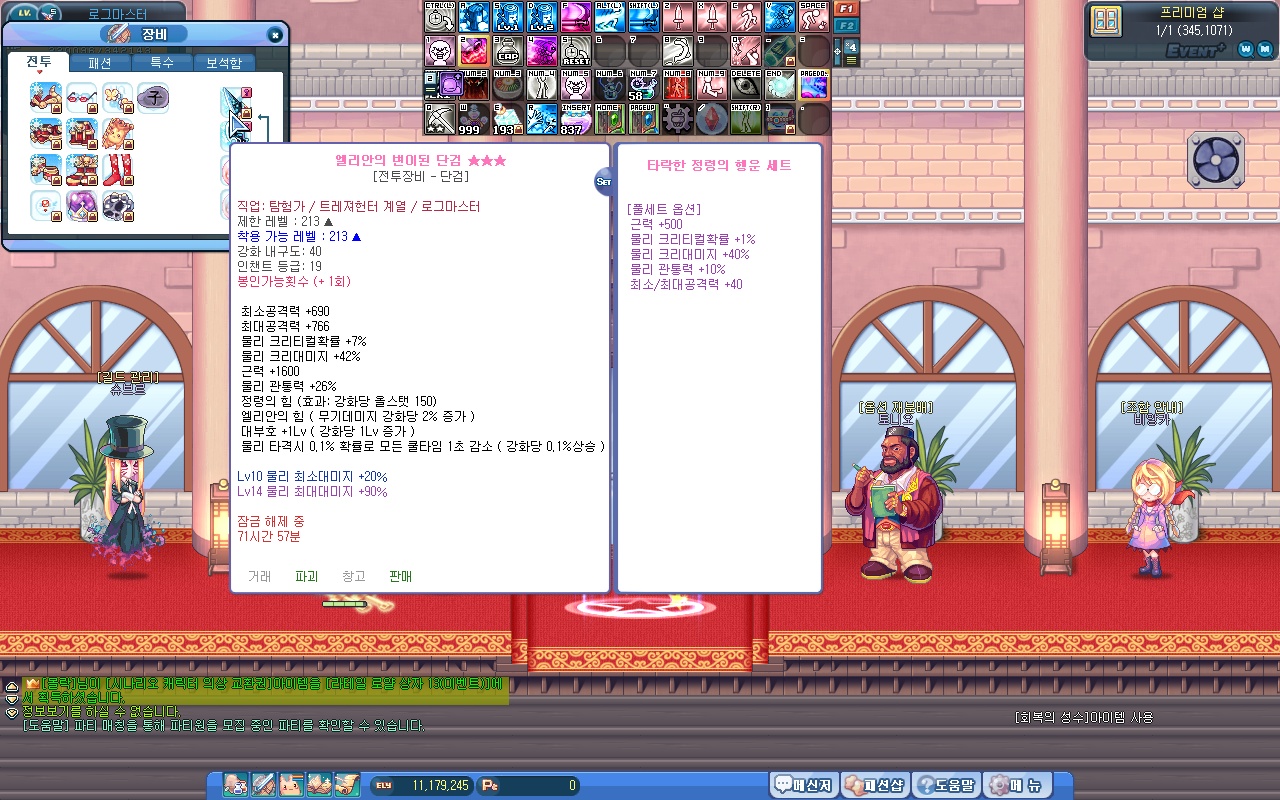Click the skull accessory in equipment window
Image resolution: width=1280 pixels, height=800 pixels.
(x=117, y=206)
